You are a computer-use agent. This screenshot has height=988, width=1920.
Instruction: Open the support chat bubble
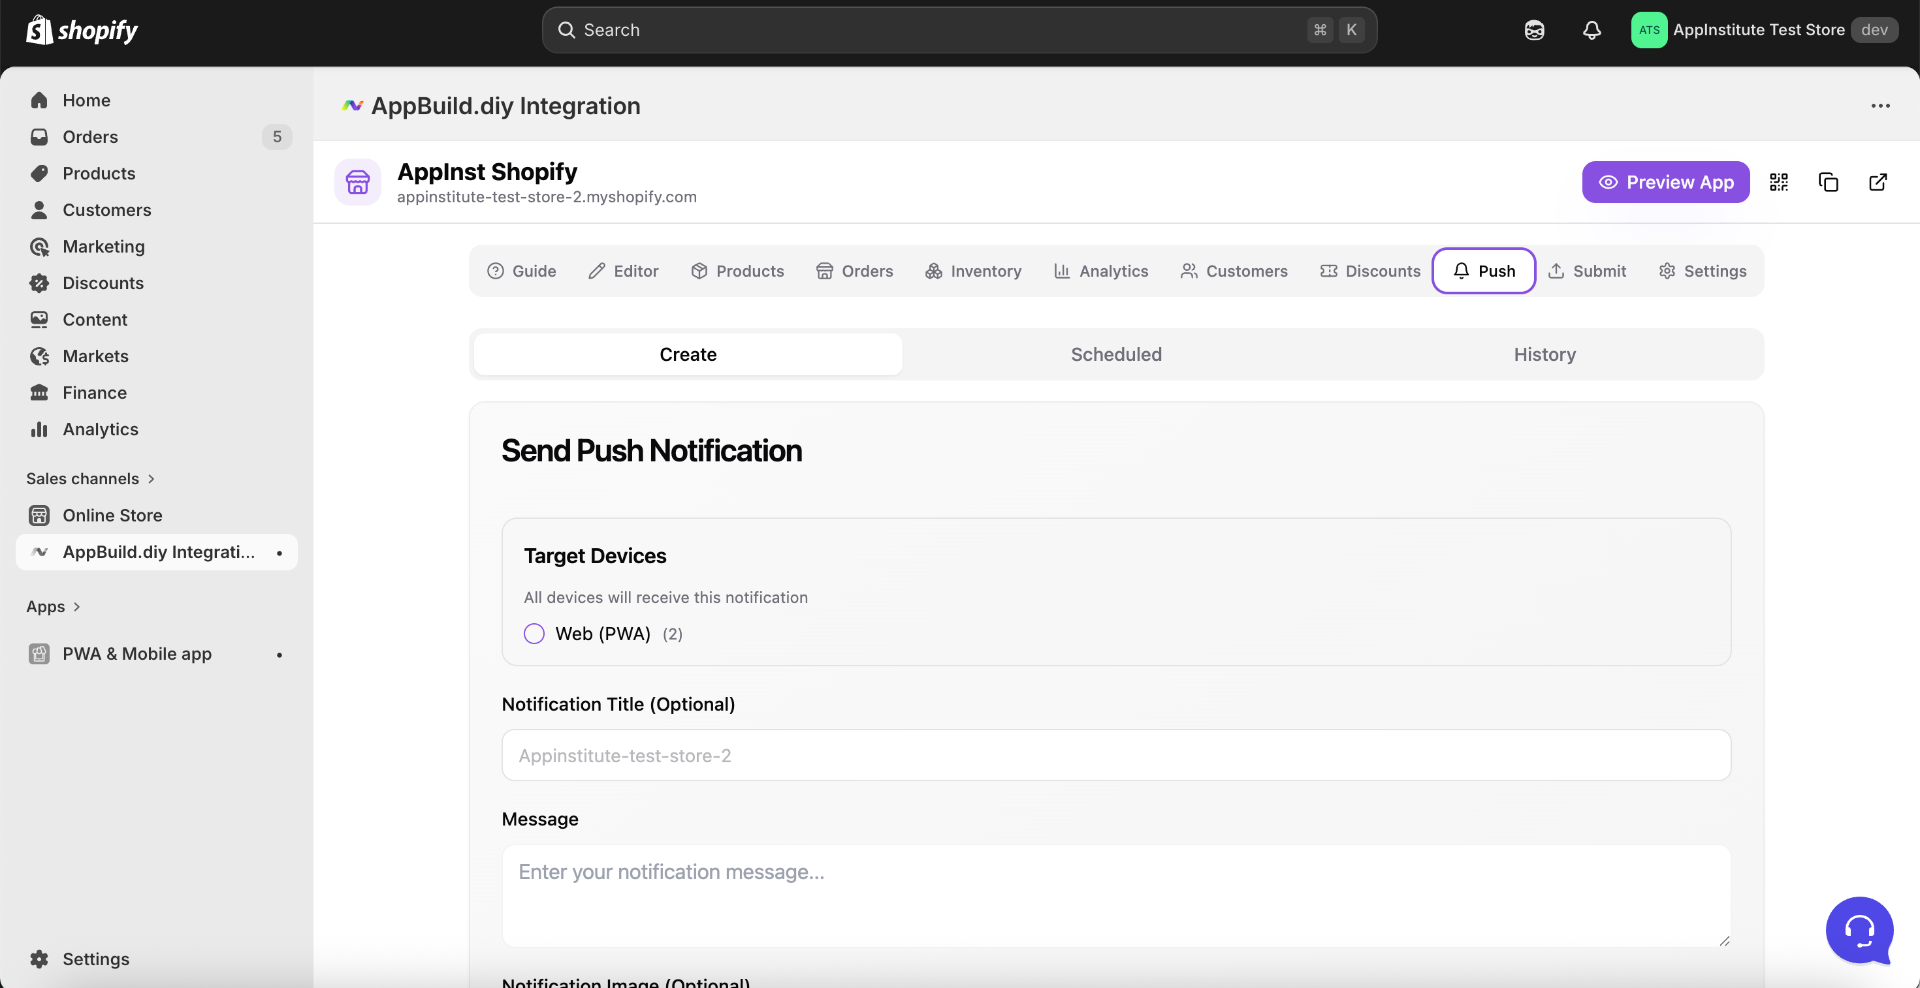click(x=1859, y=930)
